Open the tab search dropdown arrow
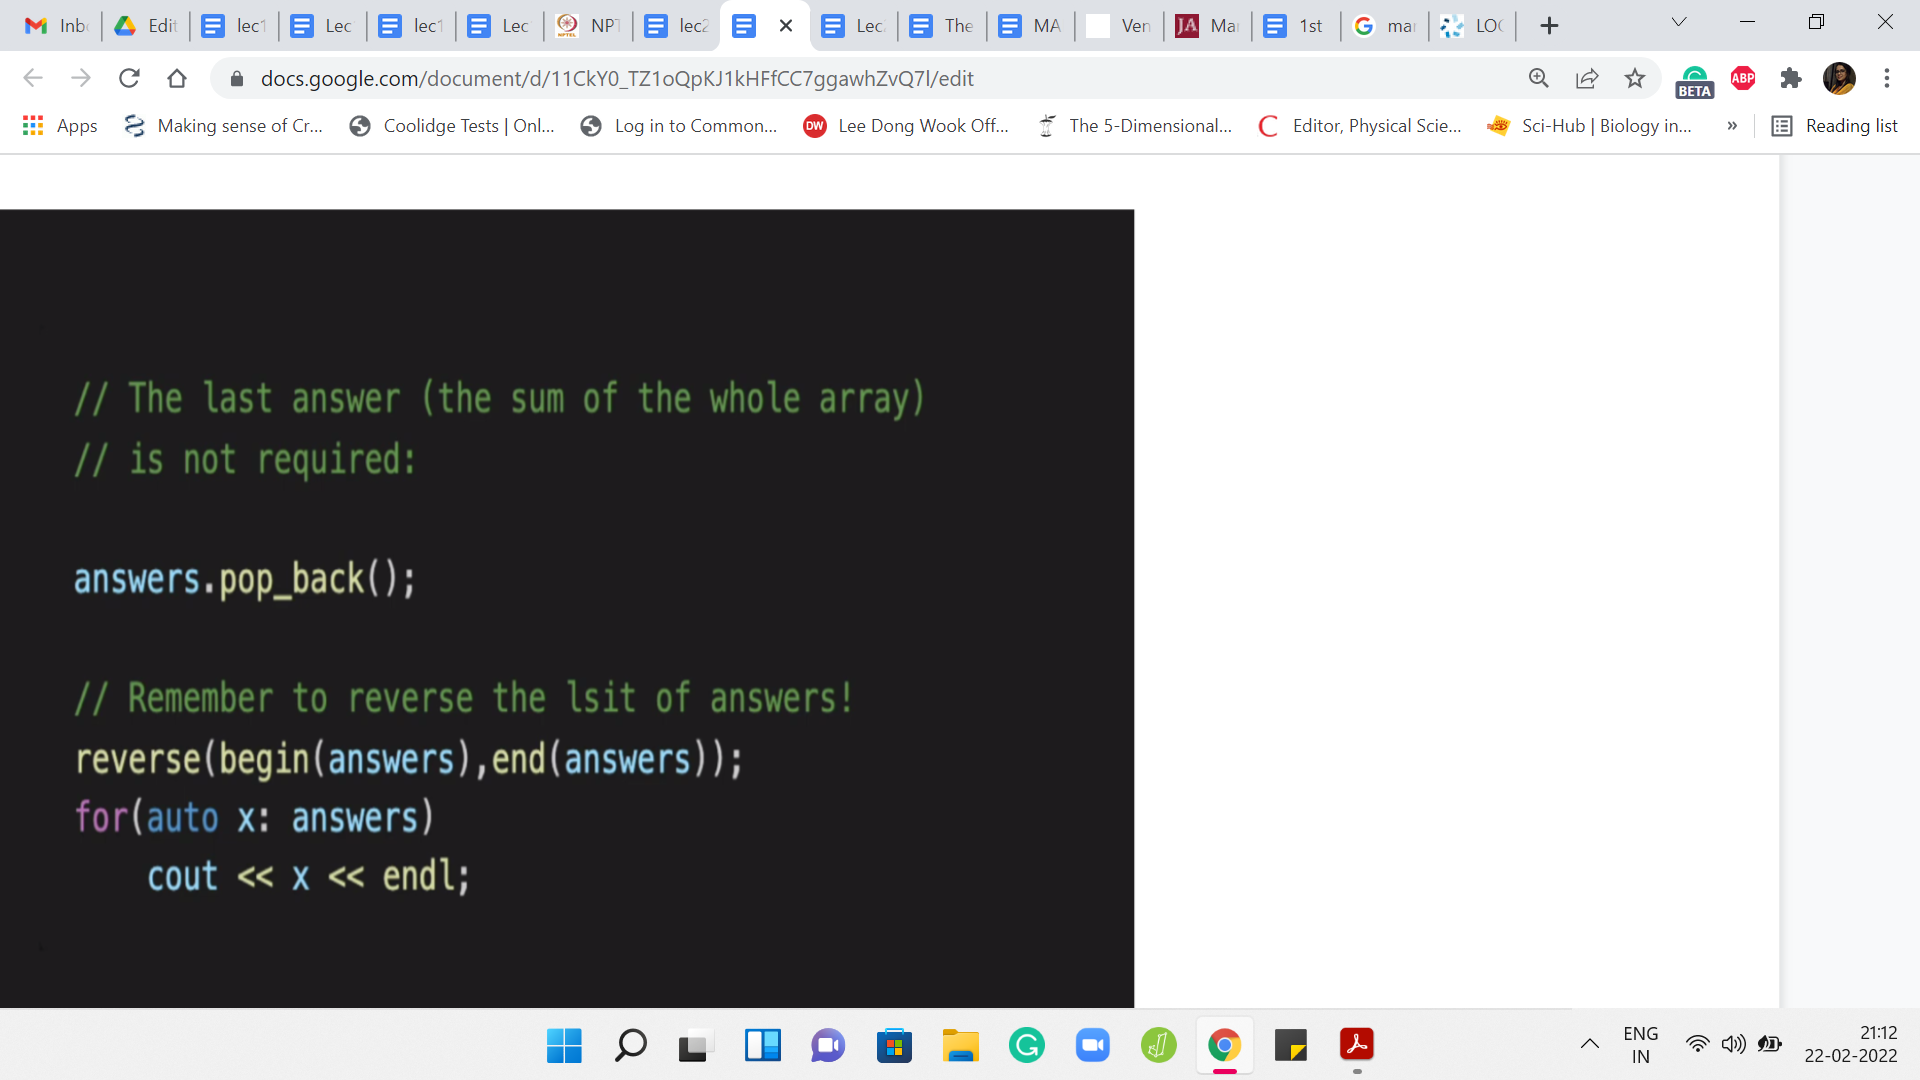The image size is (1920, 1080). pyautogui.click(x=1679, y=22)
